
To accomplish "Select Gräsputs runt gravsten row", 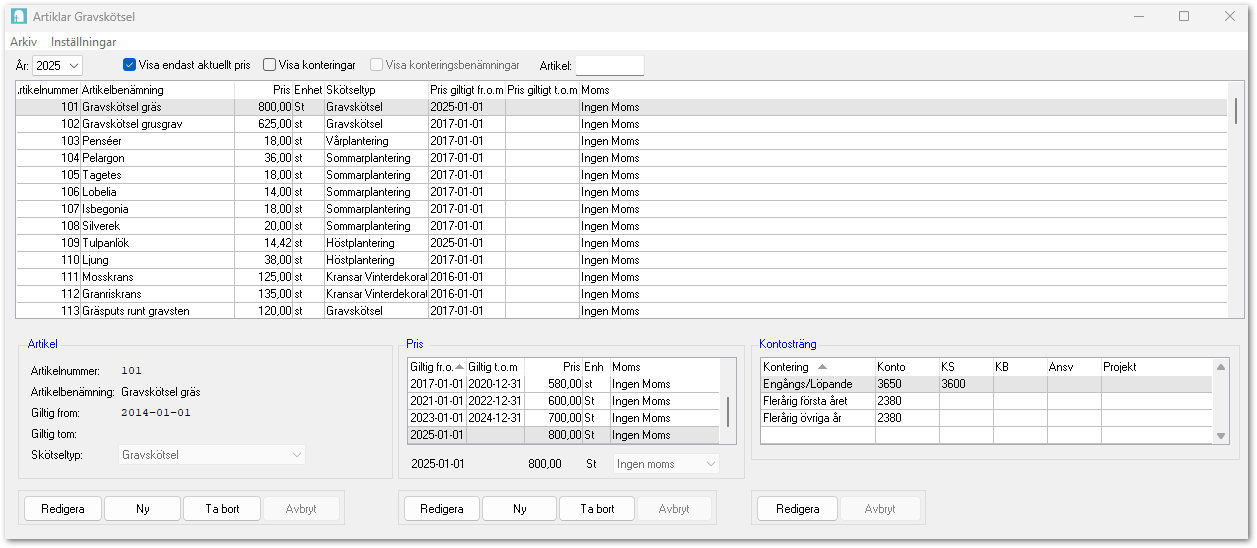I will coord(621,311).
